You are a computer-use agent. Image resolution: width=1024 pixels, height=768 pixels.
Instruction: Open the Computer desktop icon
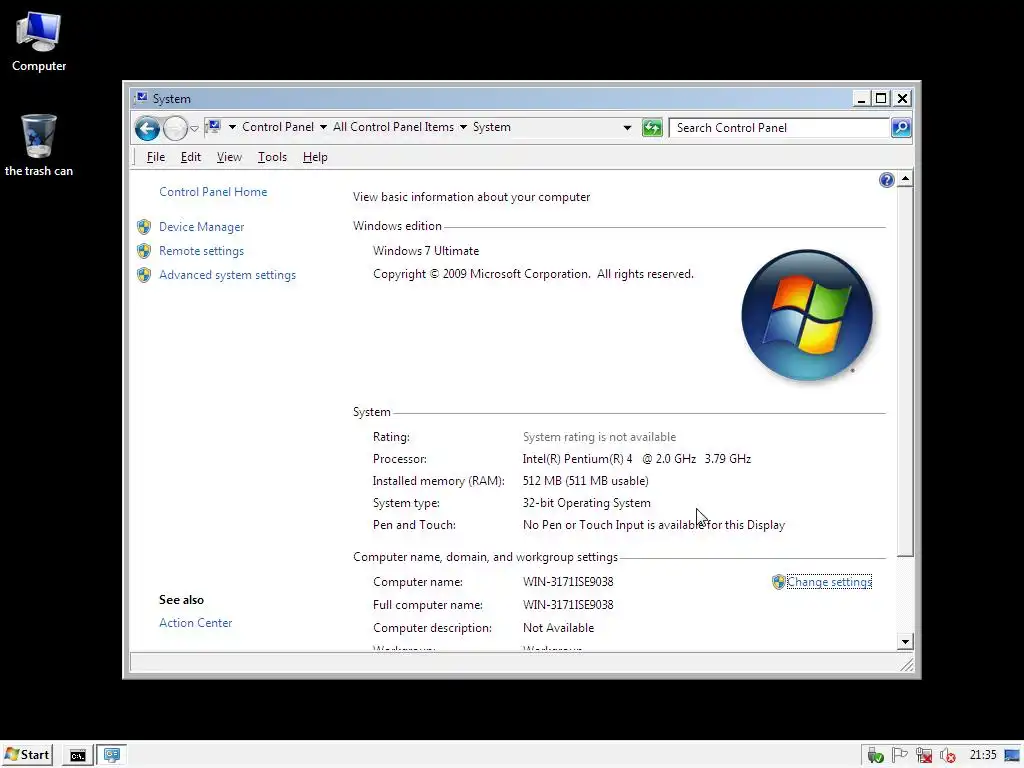(39, 42)
